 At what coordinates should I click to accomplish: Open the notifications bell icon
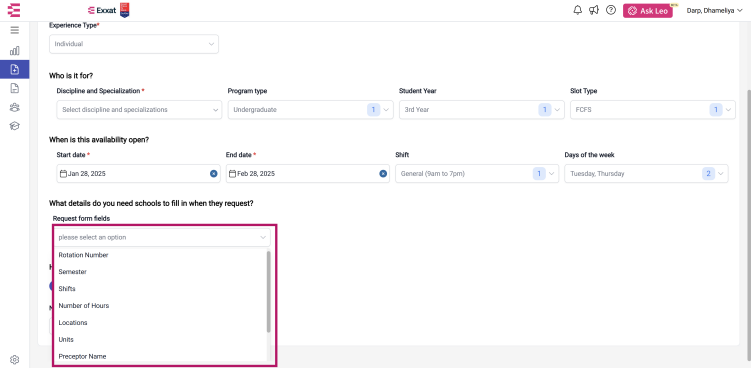577,10
